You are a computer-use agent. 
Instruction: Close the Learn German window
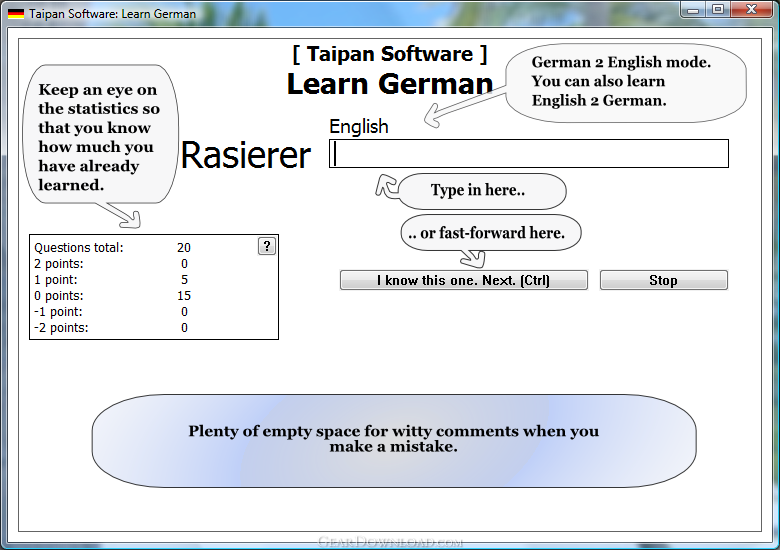[x=752, y=9]
